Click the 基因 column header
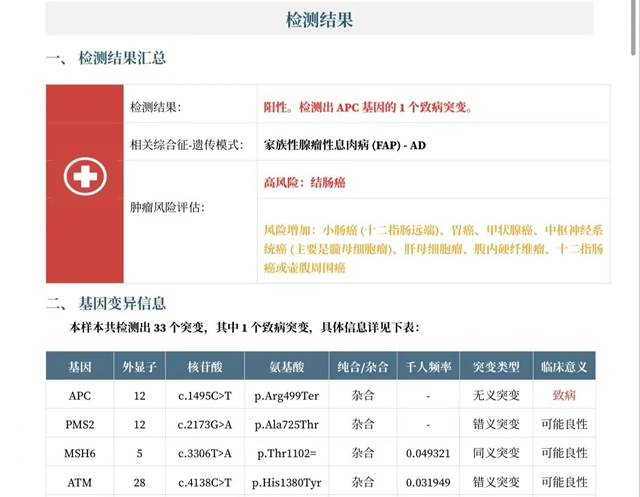Image resolution: width=640 pixels, height=497 pixels. [79, 366]
